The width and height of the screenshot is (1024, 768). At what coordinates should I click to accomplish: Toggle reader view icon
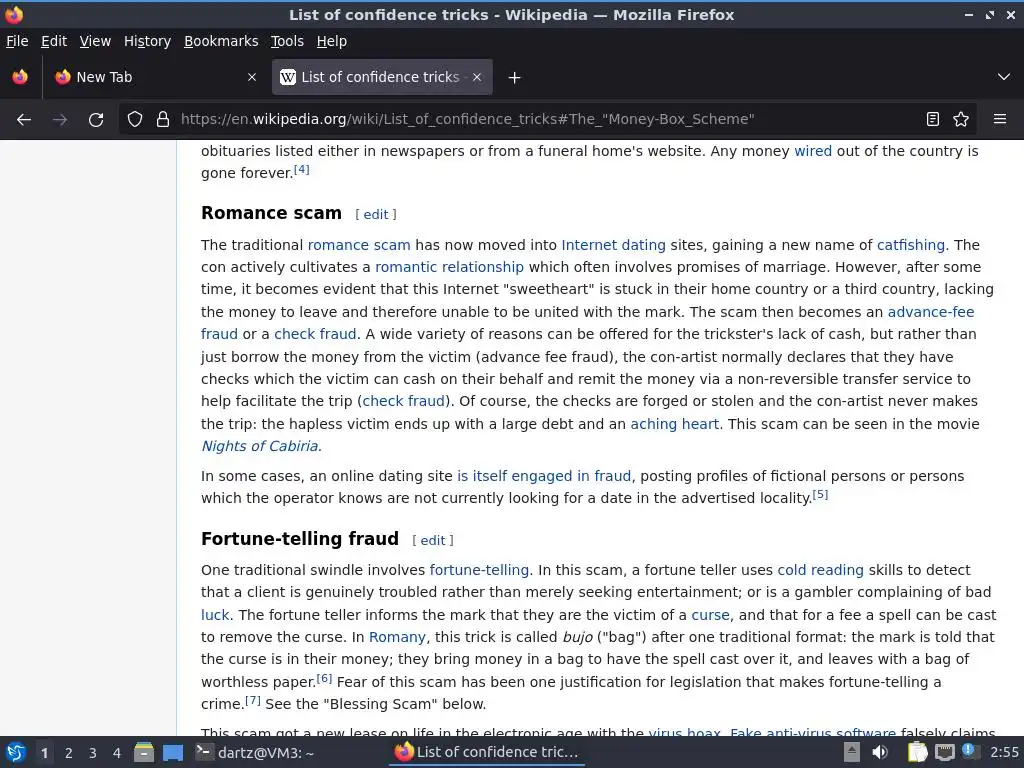pos(933,120)
